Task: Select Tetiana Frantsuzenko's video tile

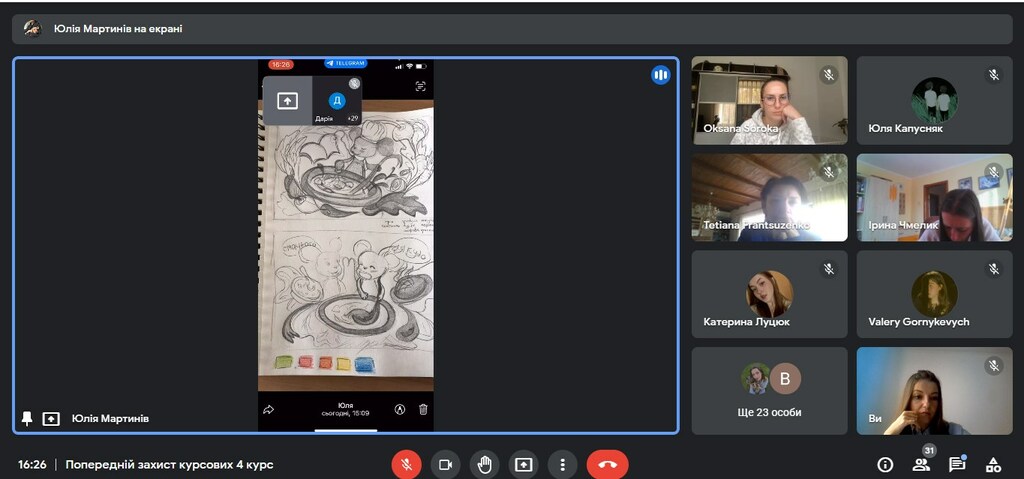Action: [769, 197]
